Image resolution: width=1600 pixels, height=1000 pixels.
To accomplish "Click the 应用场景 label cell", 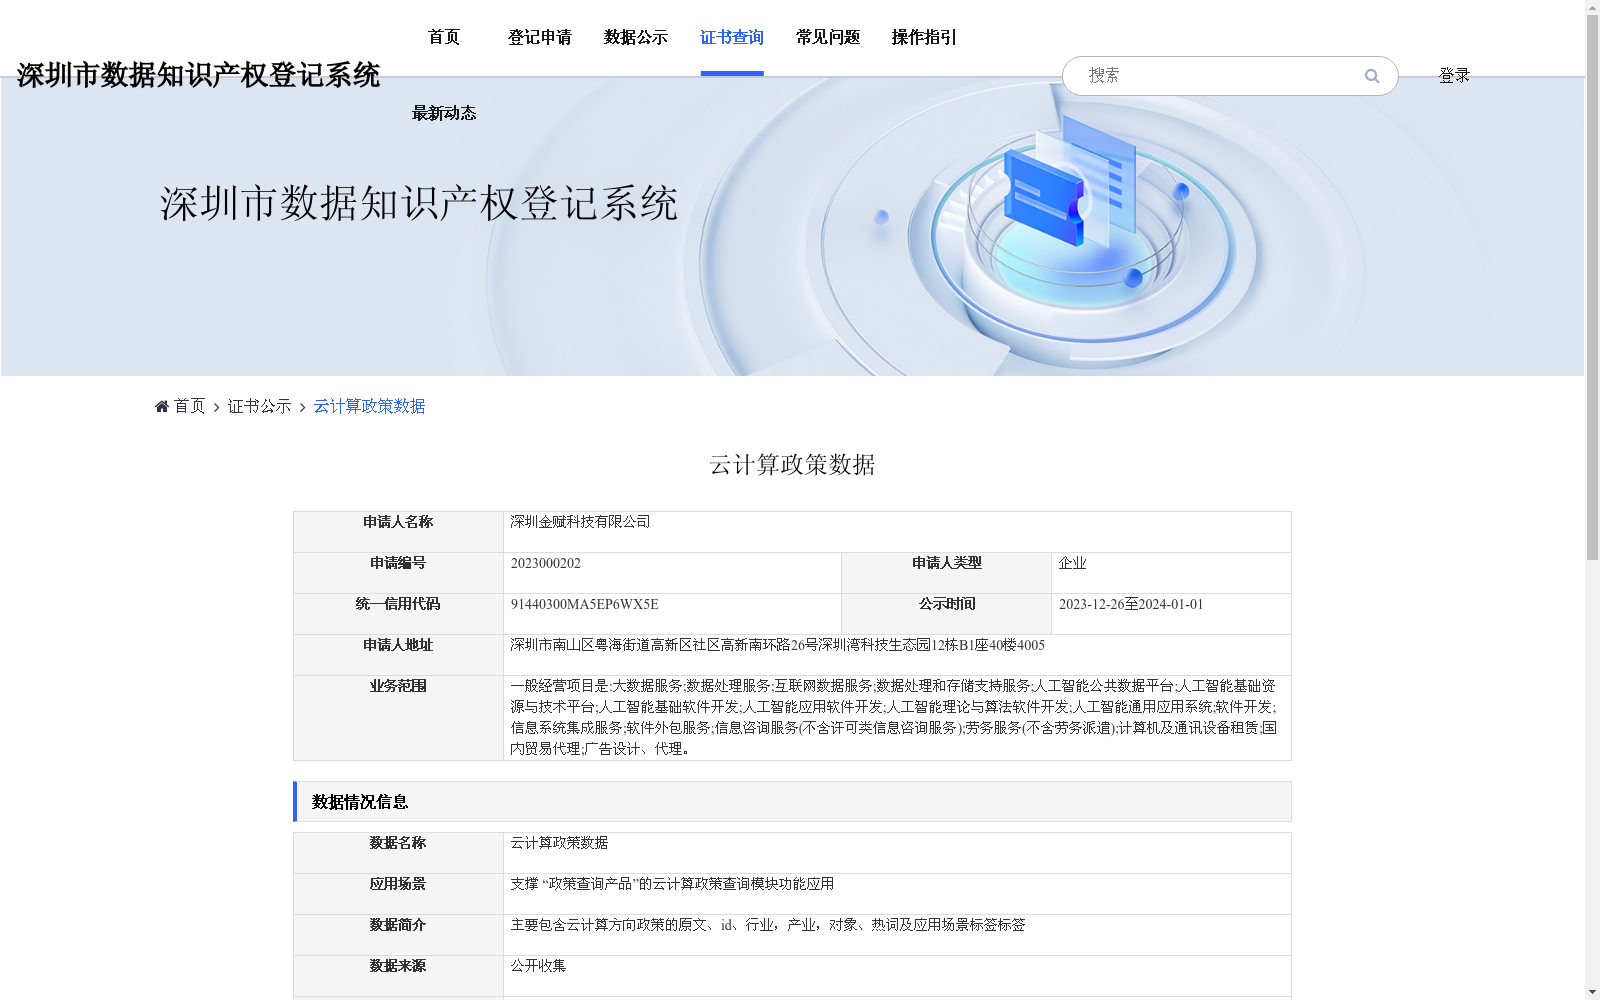I will (x=398, y=894).
